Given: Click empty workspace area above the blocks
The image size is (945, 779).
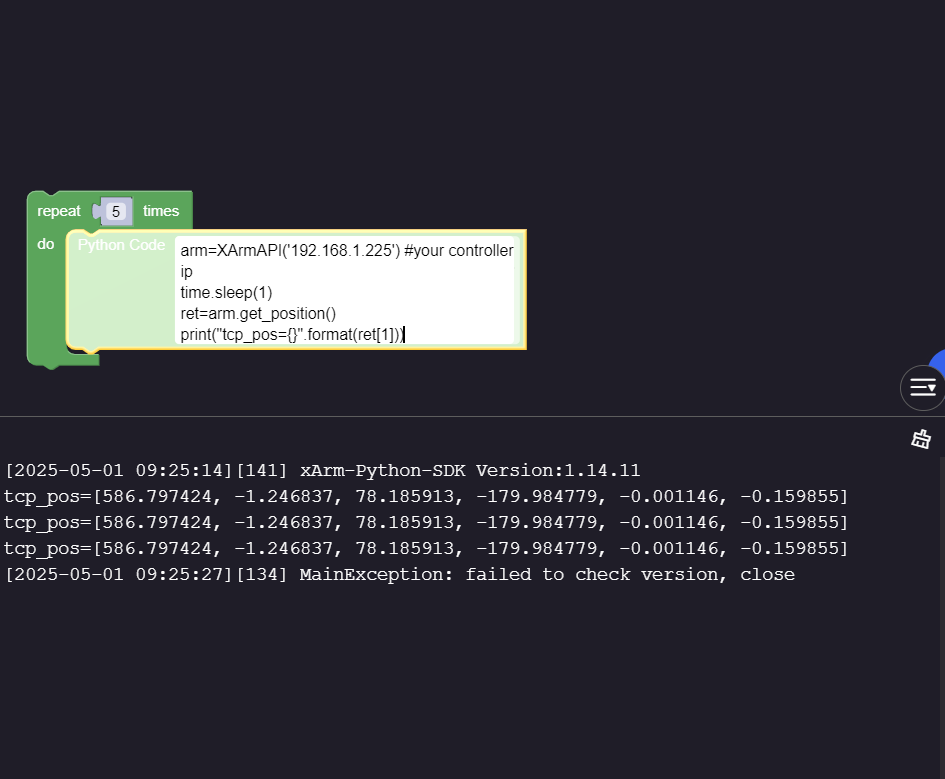Looking at the screenshot, I should click(x=422, y=90).
